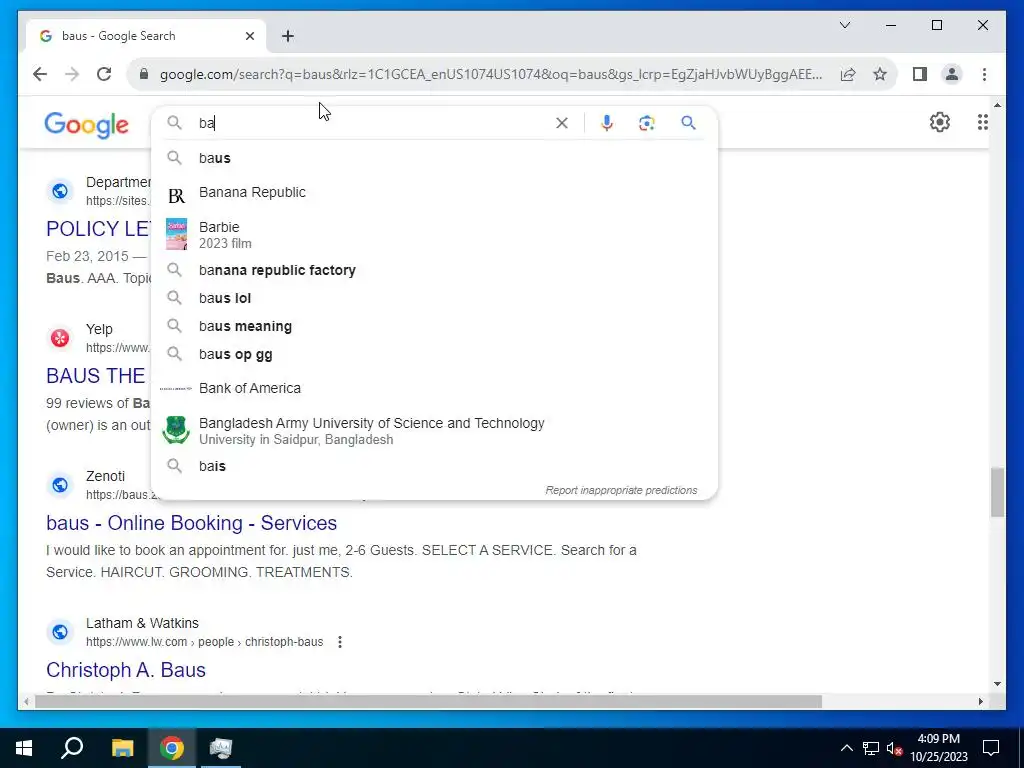The width and height of the screenshot is (1024, 768).
Task: Click the address bar URL
Action: pos(491,74)
